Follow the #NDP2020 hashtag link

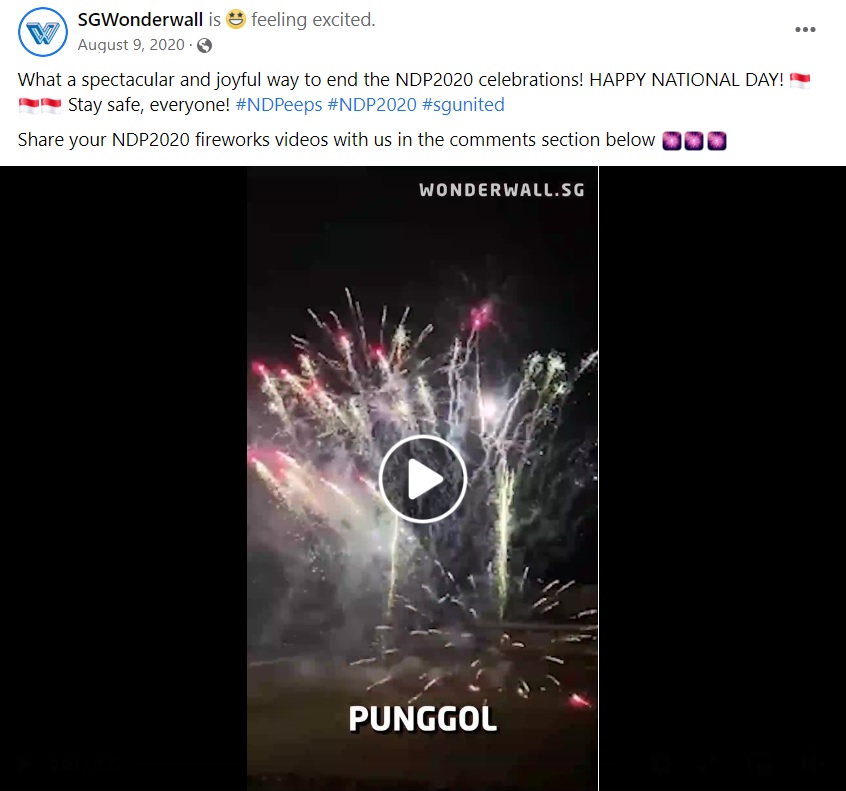pos(372,105)
